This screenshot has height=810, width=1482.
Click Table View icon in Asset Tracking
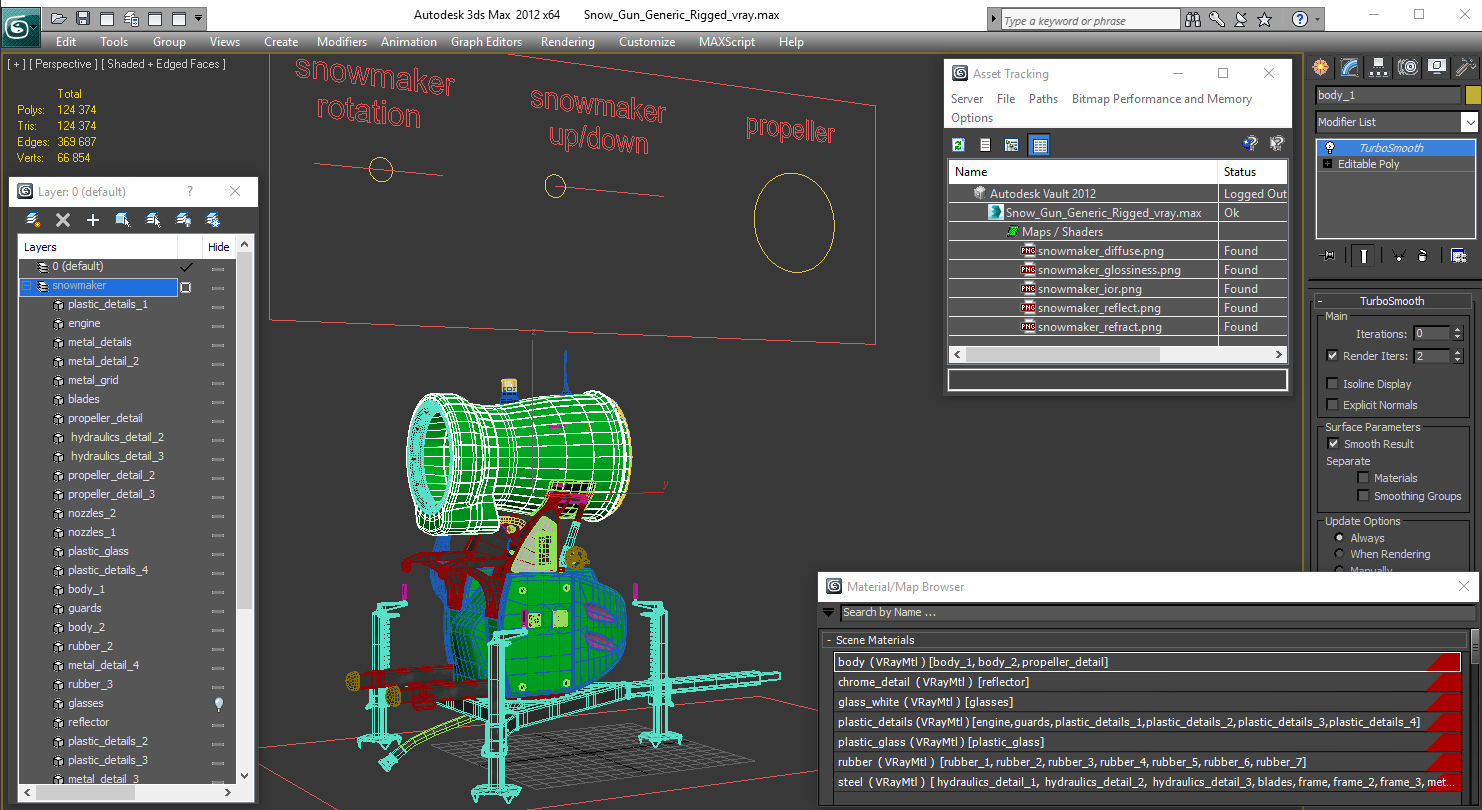click(1039, 145)
